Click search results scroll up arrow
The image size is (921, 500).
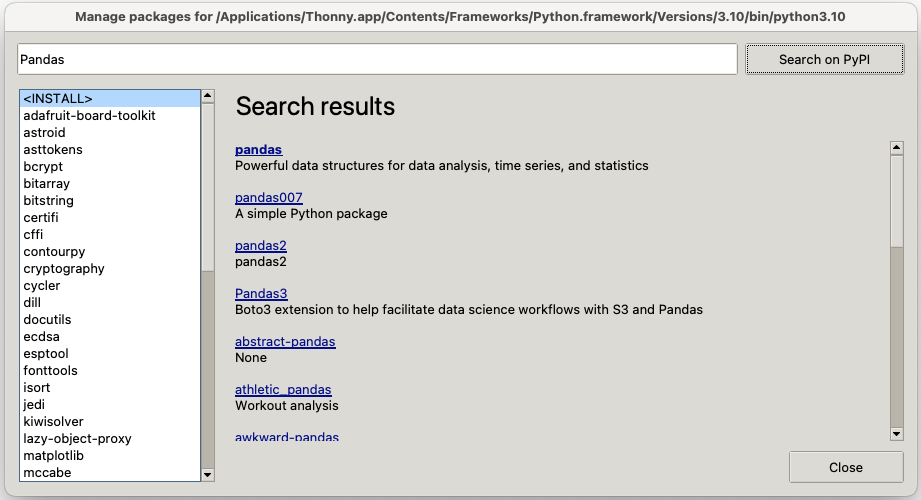(896, 147)
